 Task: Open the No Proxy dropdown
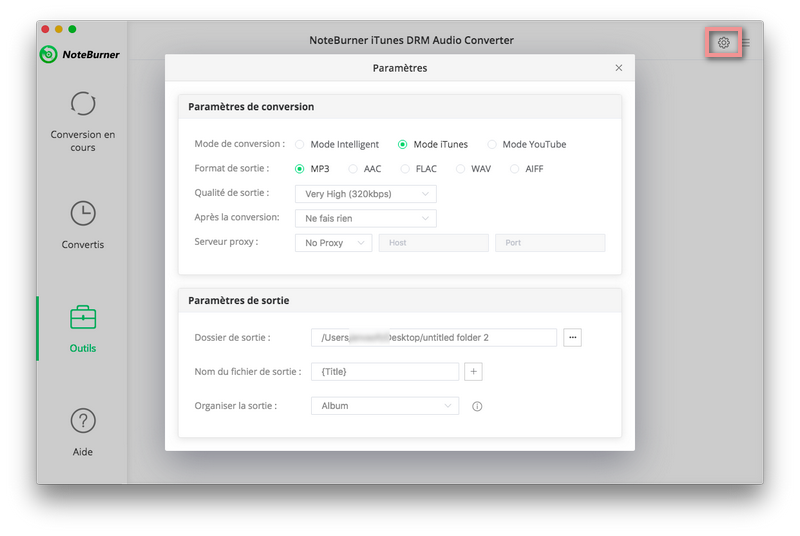tap(334, 243)
